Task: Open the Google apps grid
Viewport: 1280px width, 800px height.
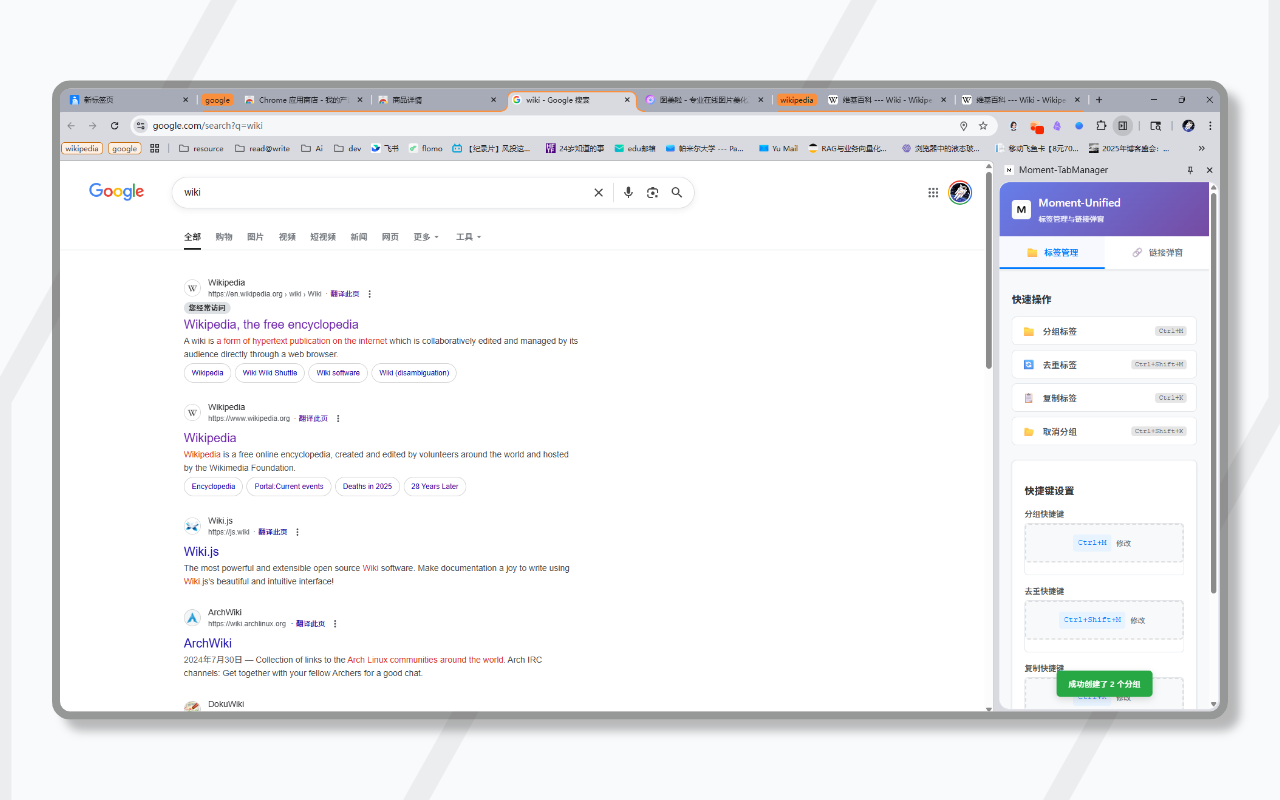Action: coord(933,193)
